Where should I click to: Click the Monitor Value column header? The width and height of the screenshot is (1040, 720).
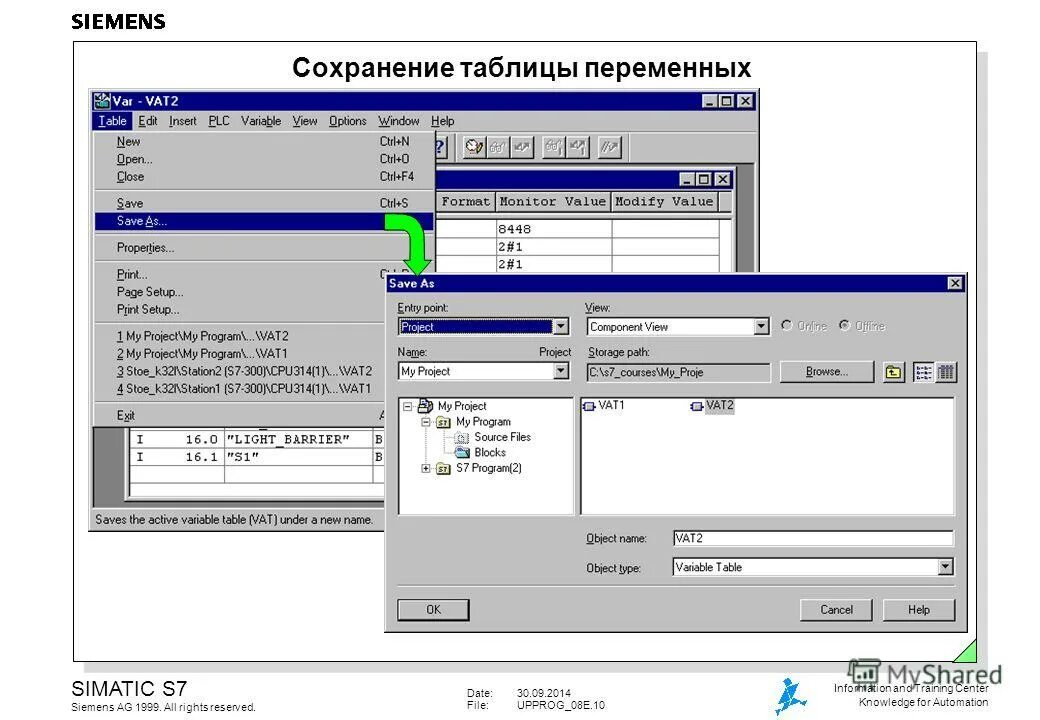click(x=552, y=202)
